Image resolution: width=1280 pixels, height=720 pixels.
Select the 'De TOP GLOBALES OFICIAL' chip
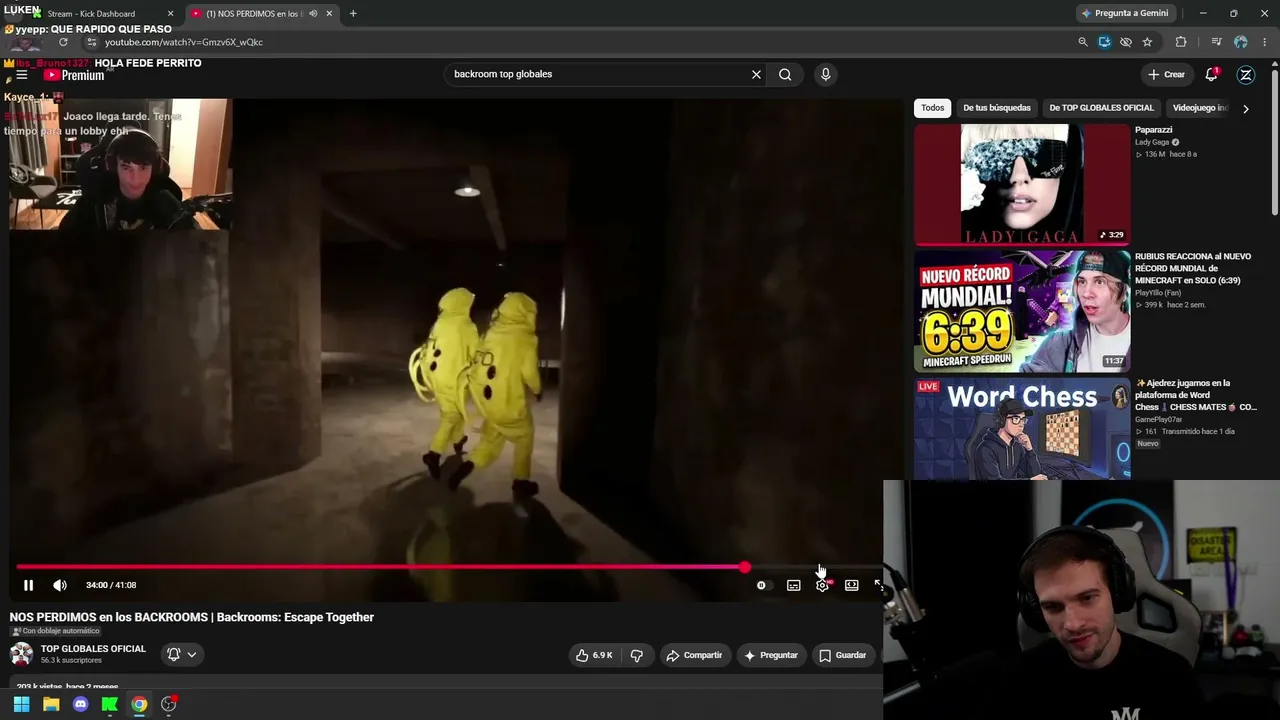(1101, 108)
